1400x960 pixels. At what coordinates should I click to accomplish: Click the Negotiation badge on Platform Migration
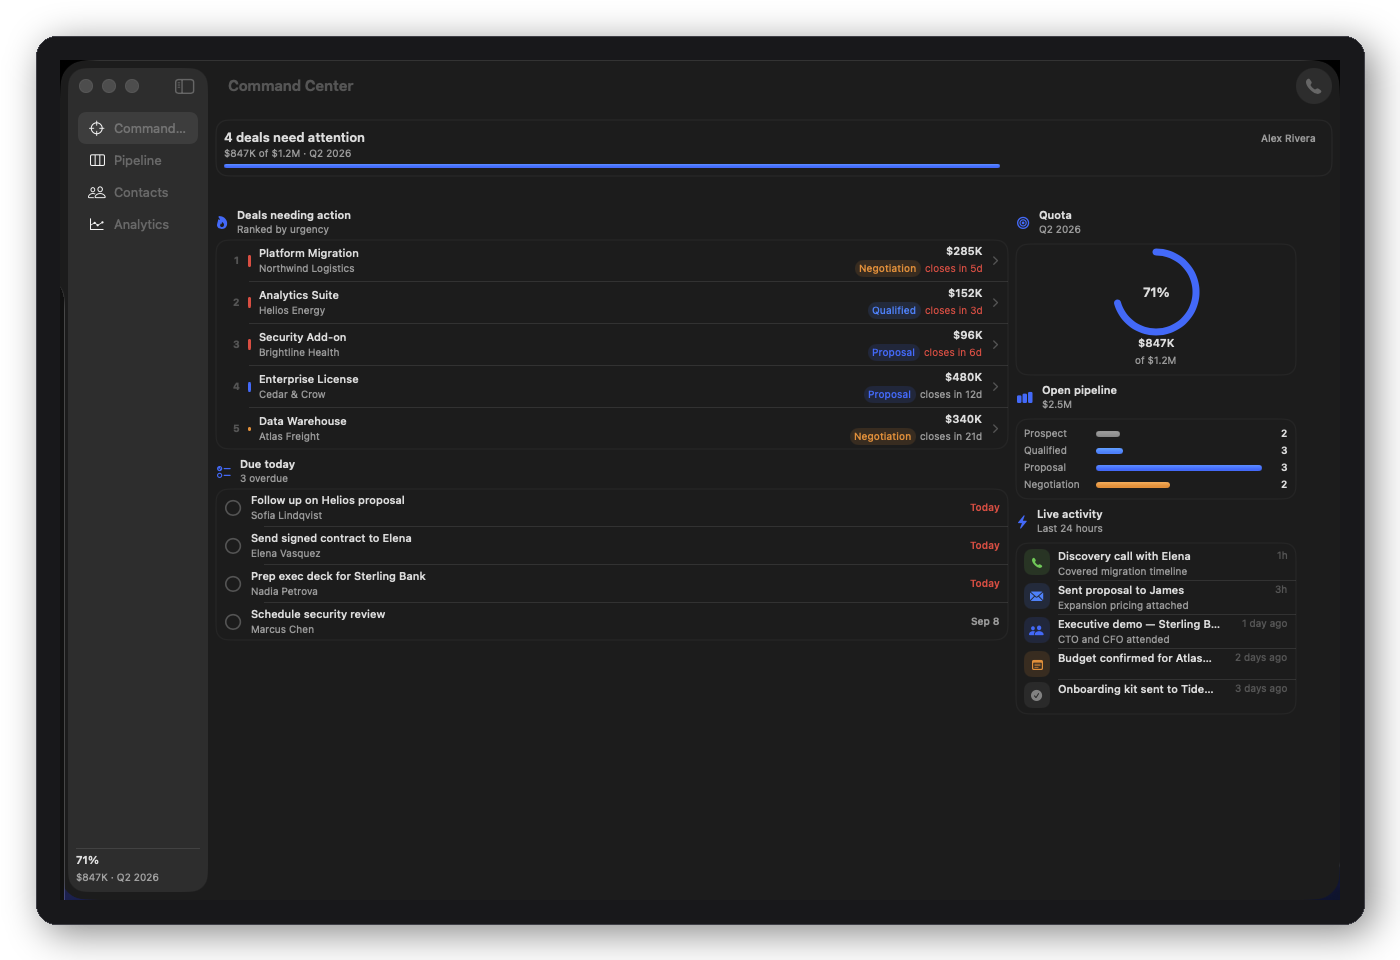coord(887,269)
